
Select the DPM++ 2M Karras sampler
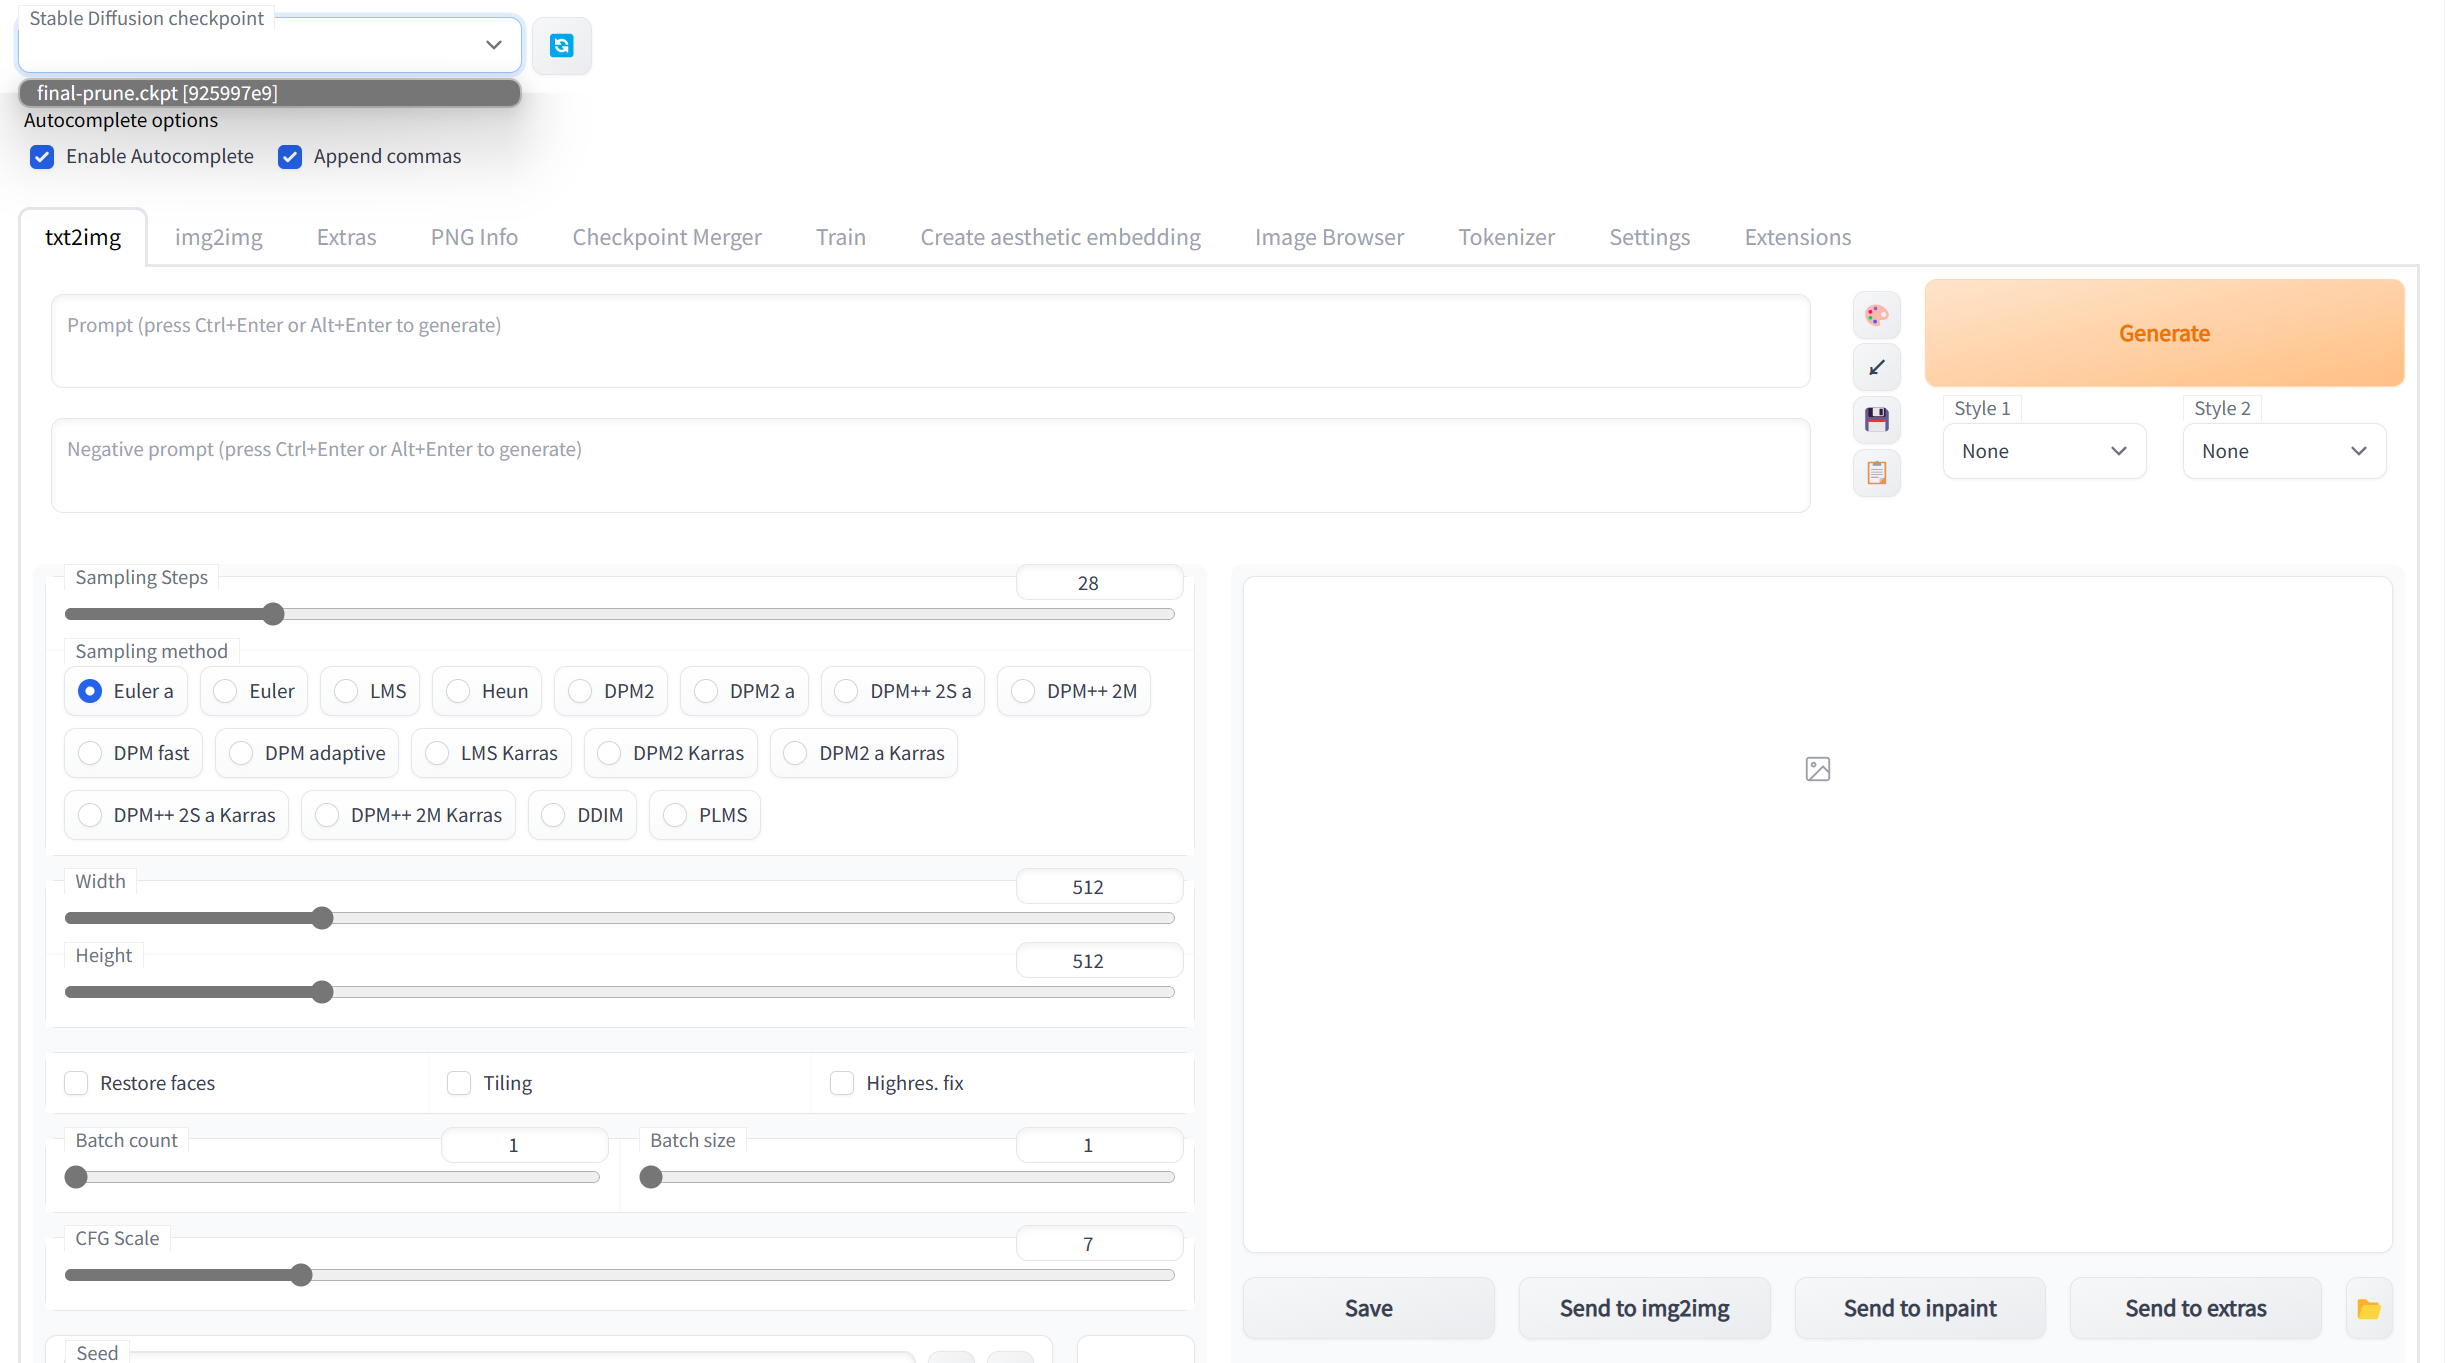click(327, 815)
